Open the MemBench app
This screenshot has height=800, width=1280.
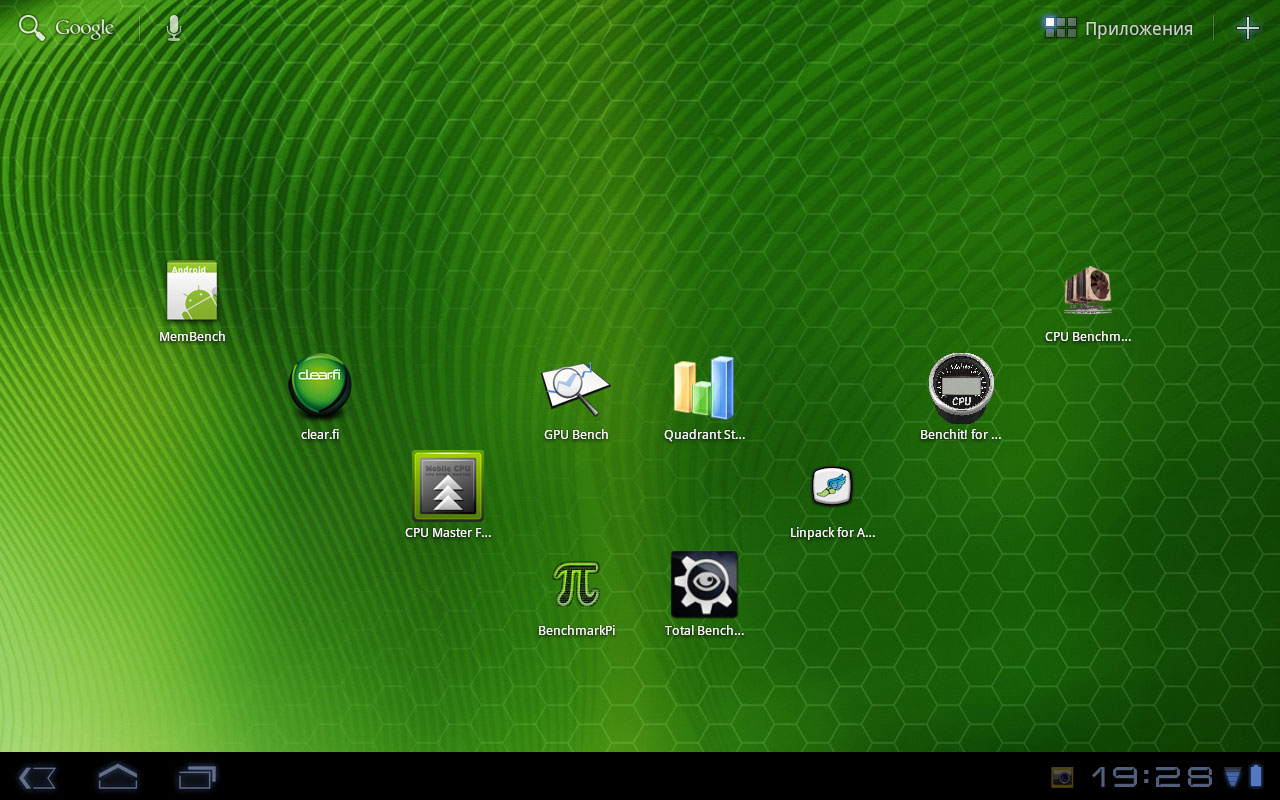(192, 292)
